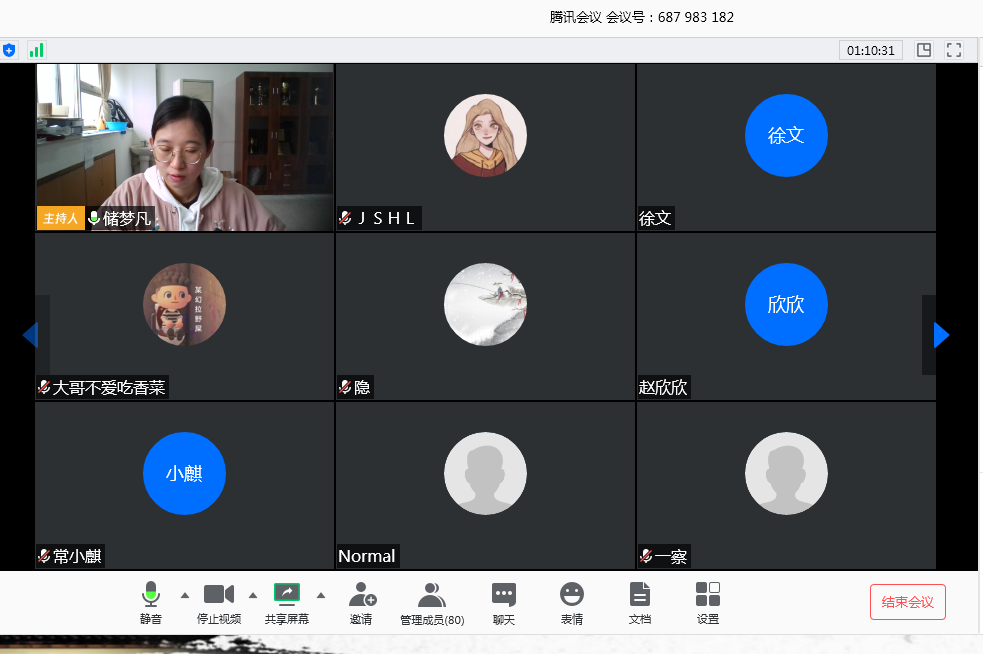Image resolution: width=983 pixels, height=654 pixels.
Task: Go to previous page of participants
Action: tap(30, 335)
